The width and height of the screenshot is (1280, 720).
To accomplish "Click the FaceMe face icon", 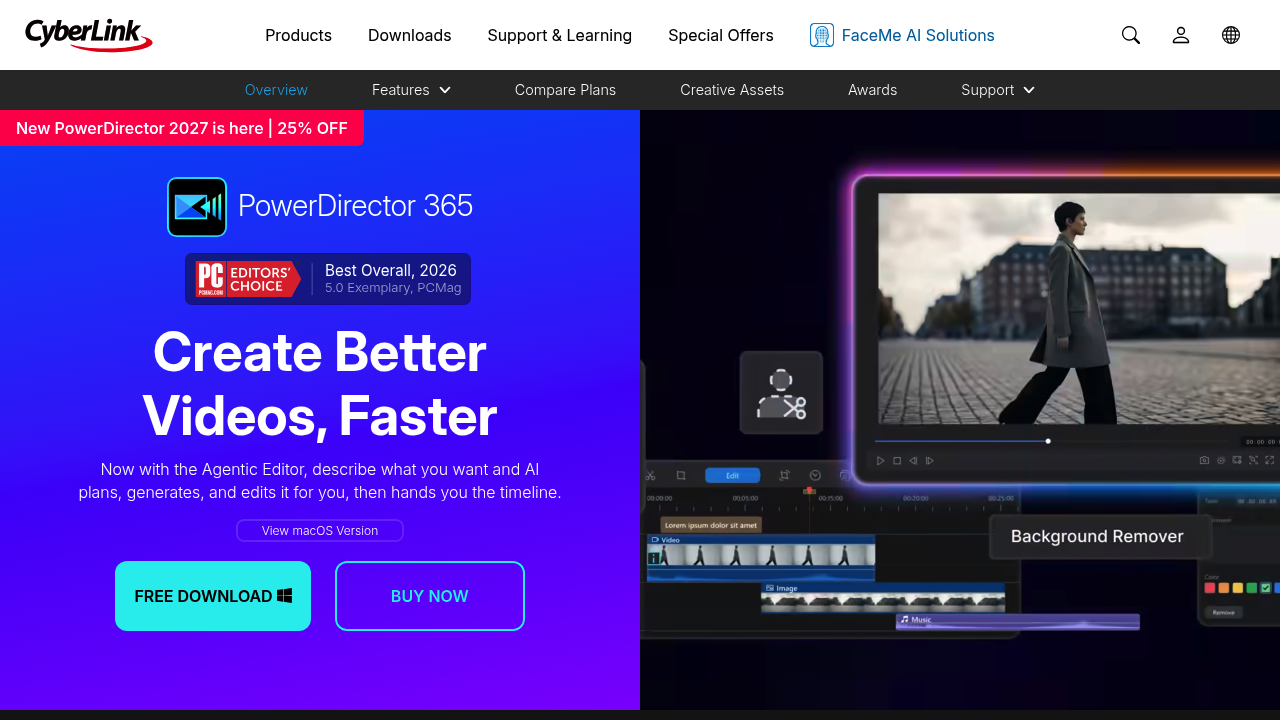I will coord(822,35).
